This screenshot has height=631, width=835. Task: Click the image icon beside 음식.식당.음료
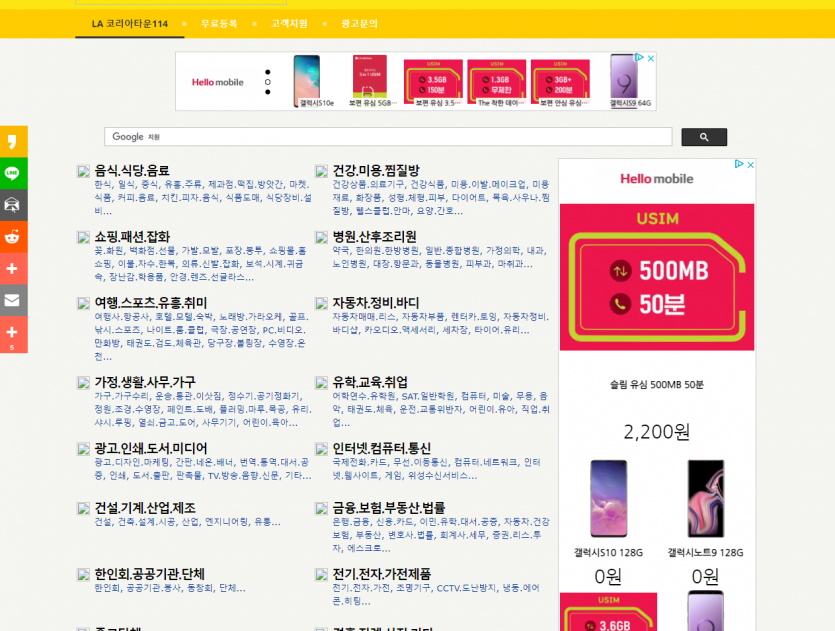pyautogui.click(x=84, y=171)
